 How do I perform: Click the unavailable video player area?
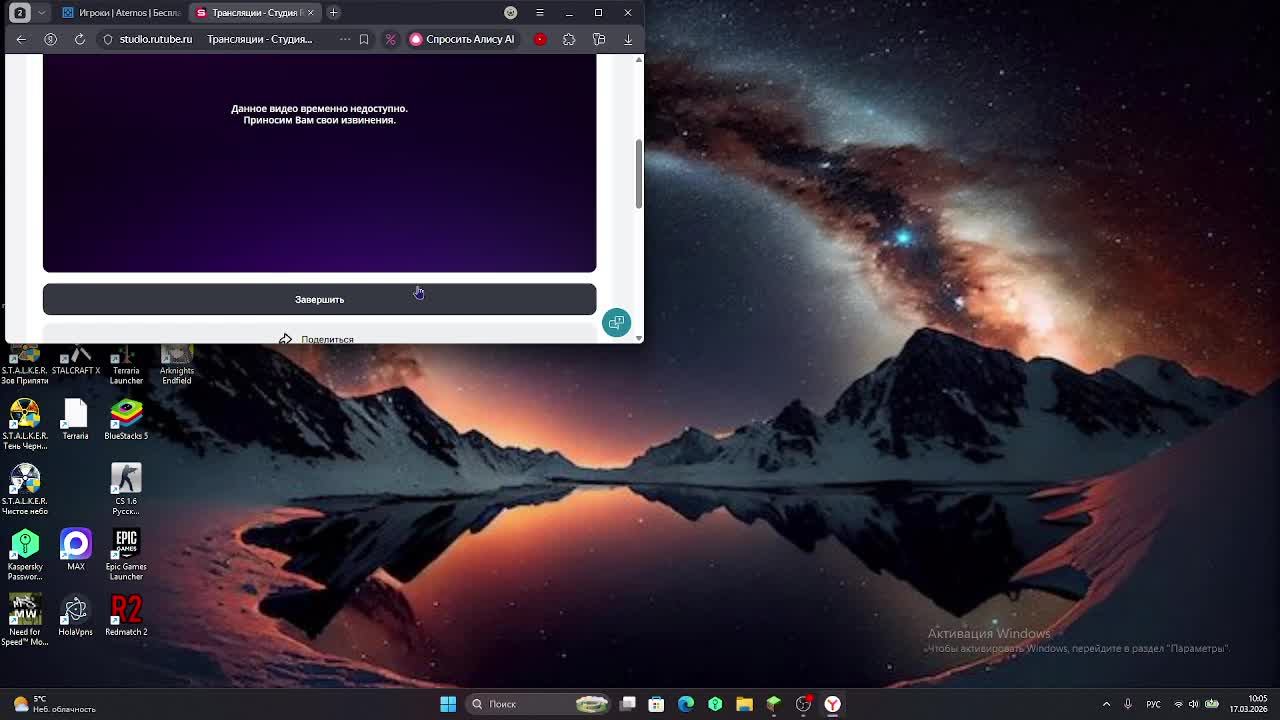[x=319, y=163]
